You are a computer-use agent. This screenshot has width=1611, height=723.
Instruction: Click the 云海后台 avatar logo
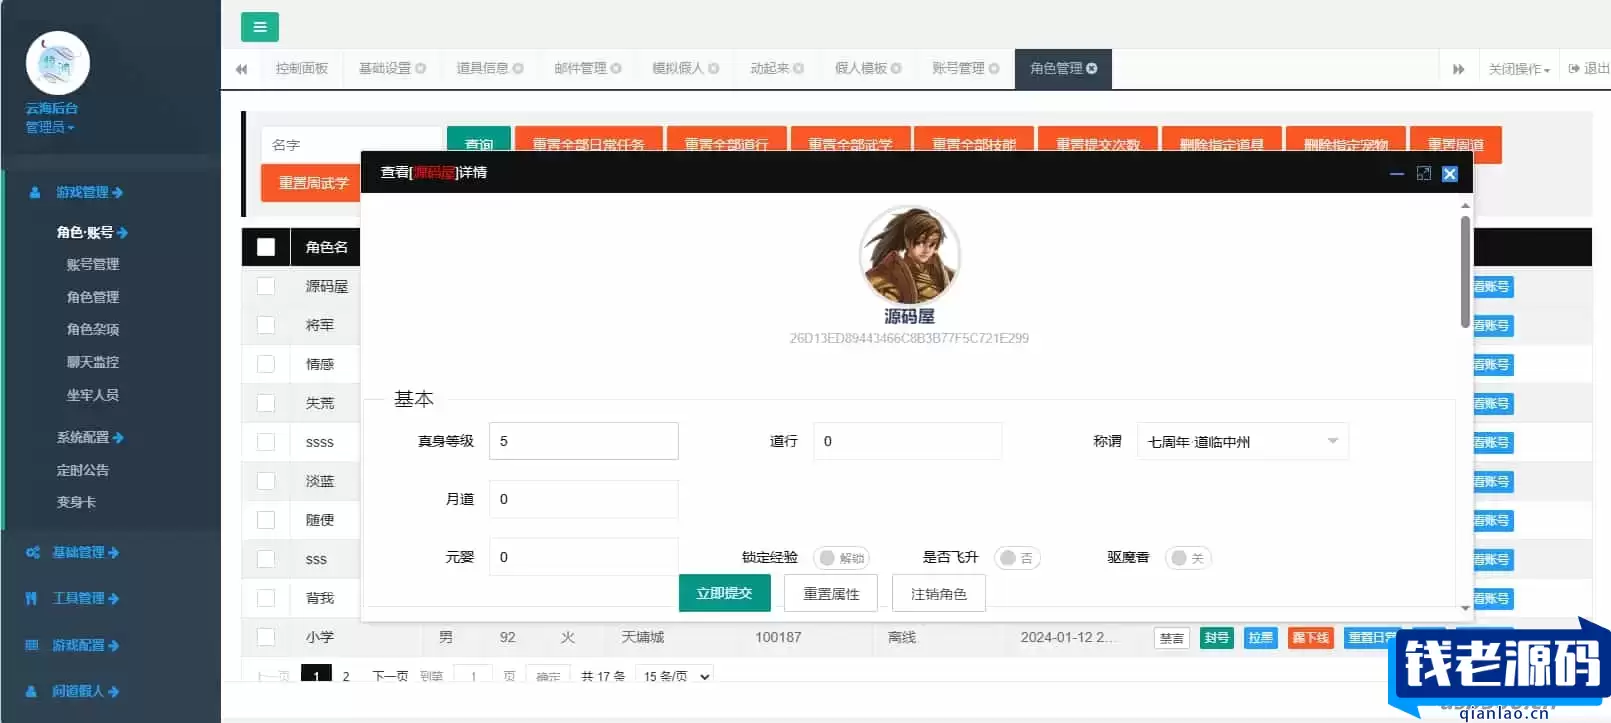58,63
